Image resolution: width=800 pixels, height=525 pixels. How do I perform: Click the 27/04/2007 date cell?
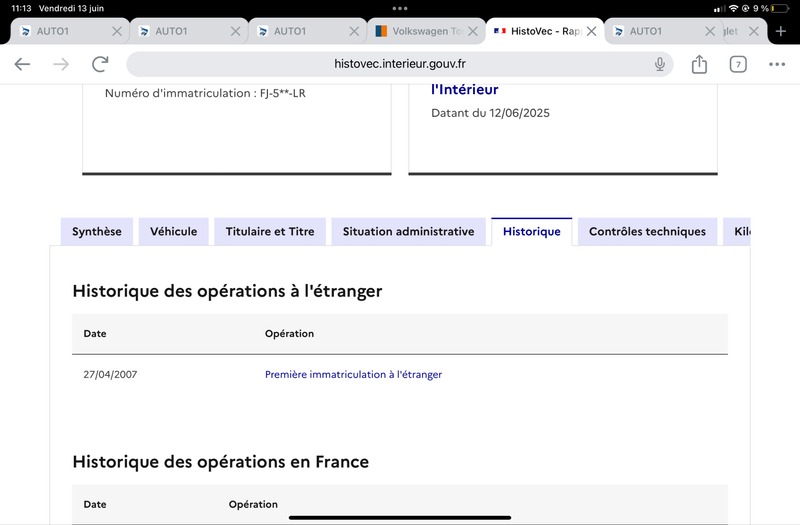click(x=110, y=374)
